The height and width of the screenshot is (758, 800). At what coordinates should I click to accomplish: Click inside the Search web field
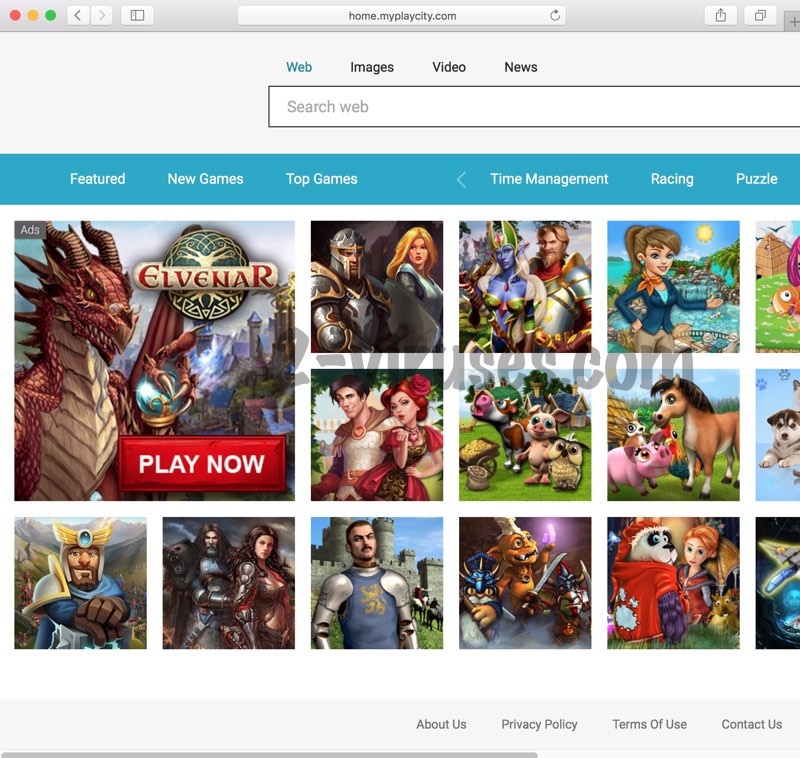click(x=450, y=106)
